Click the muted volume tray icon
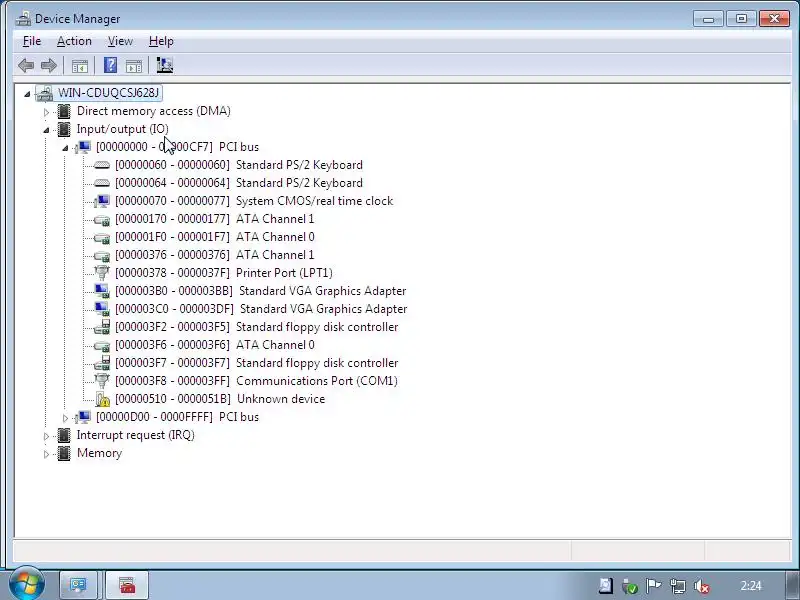Viewport: 800px width, 600px height. tap(702, 587)
